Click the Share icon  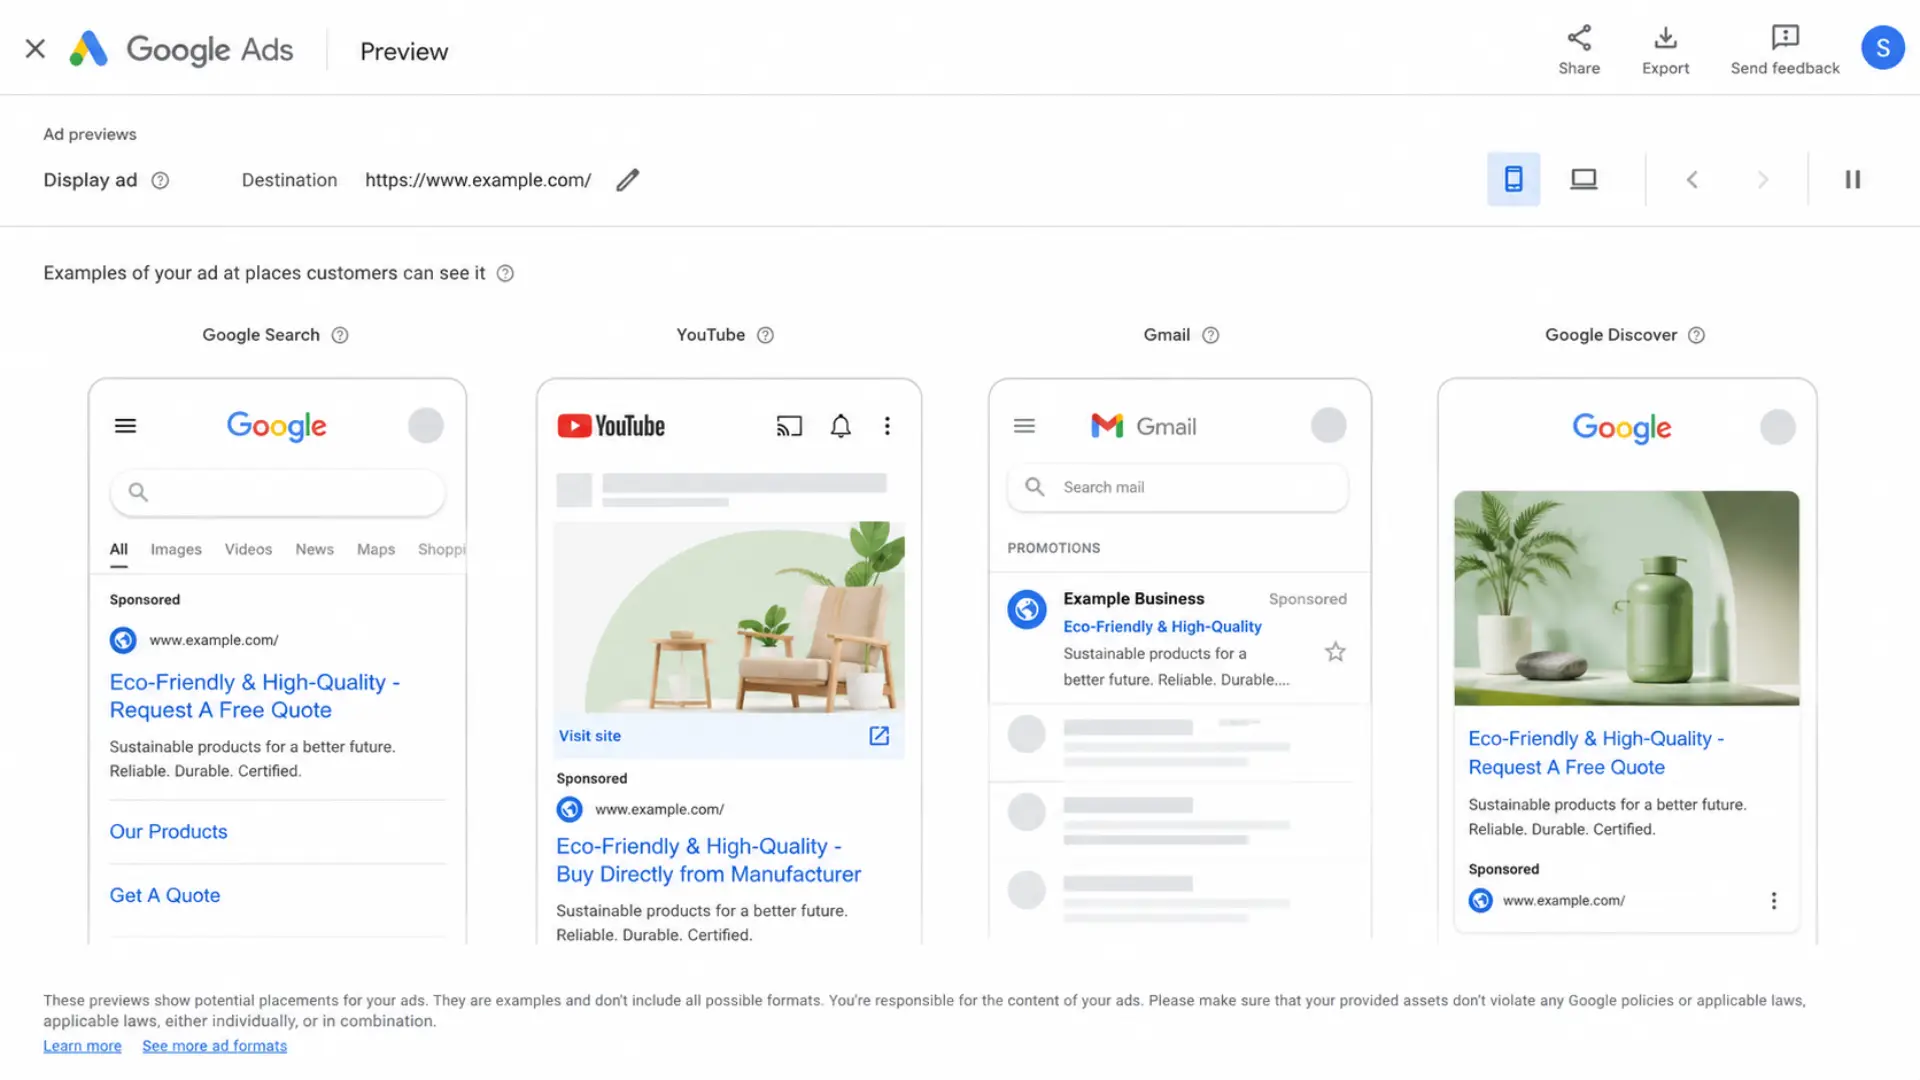(x=1579, y=38)
